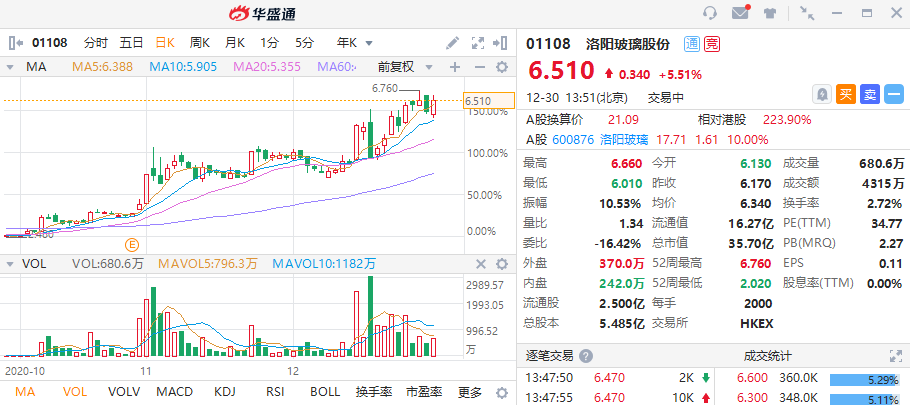Viewport: 910px width, 405px height.
Task: Open 更多 more indicators menu
Action: pos(470,392)
